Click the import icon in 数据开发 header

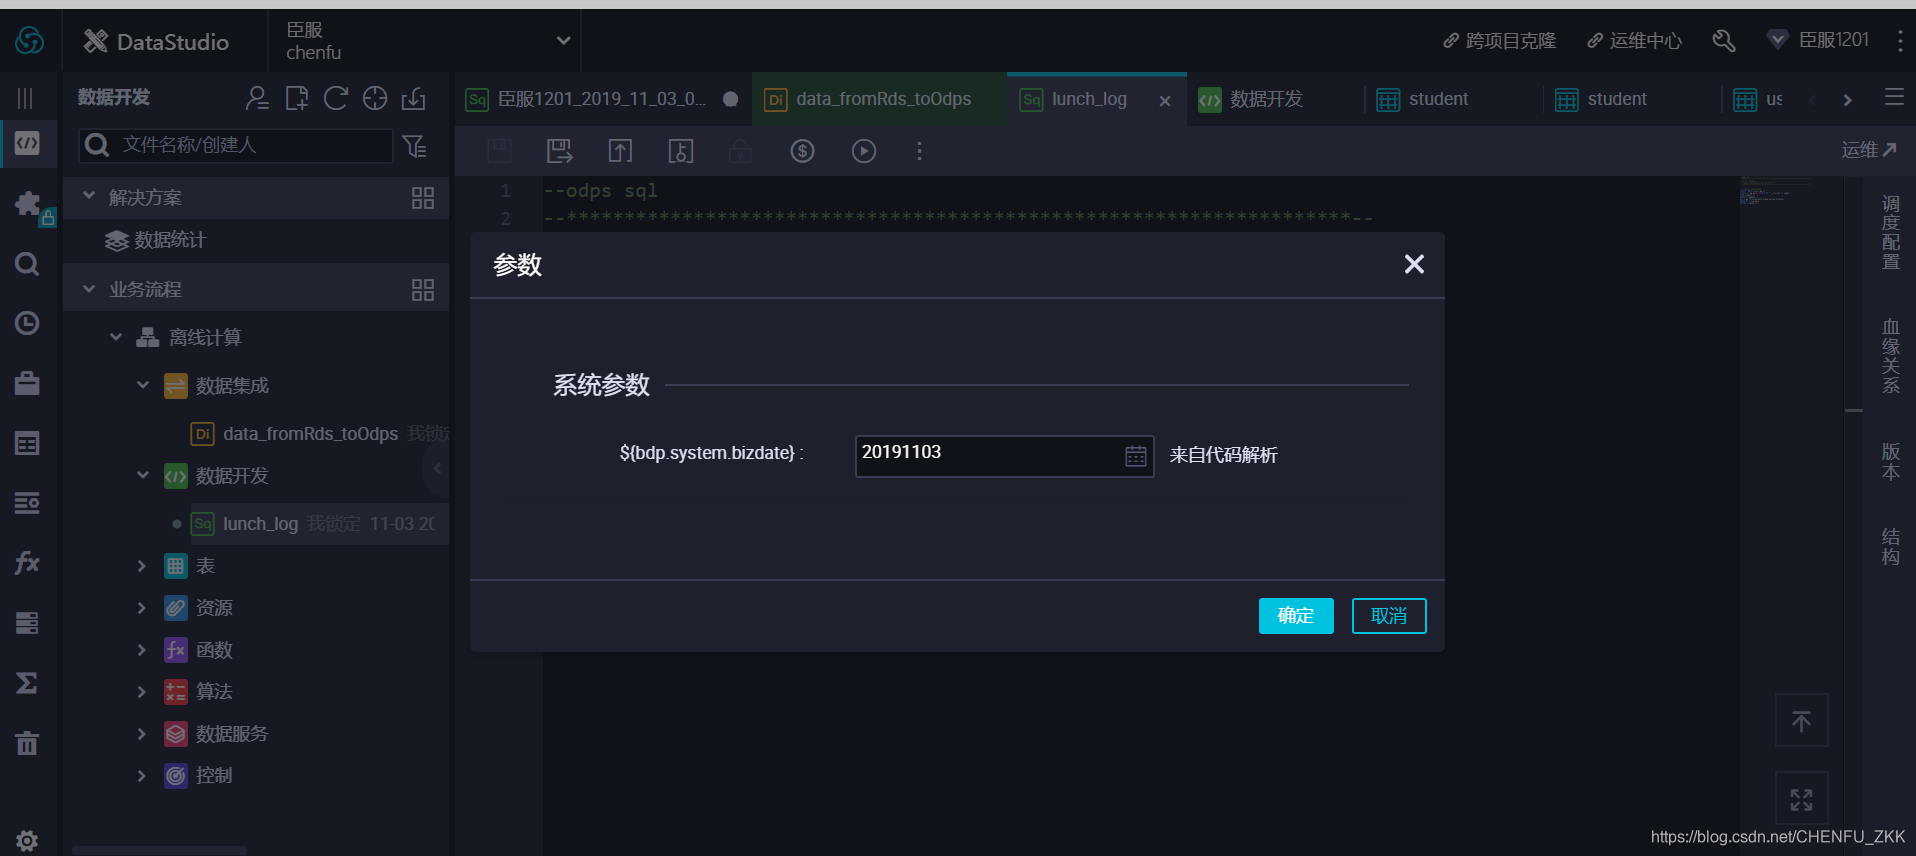414,97
